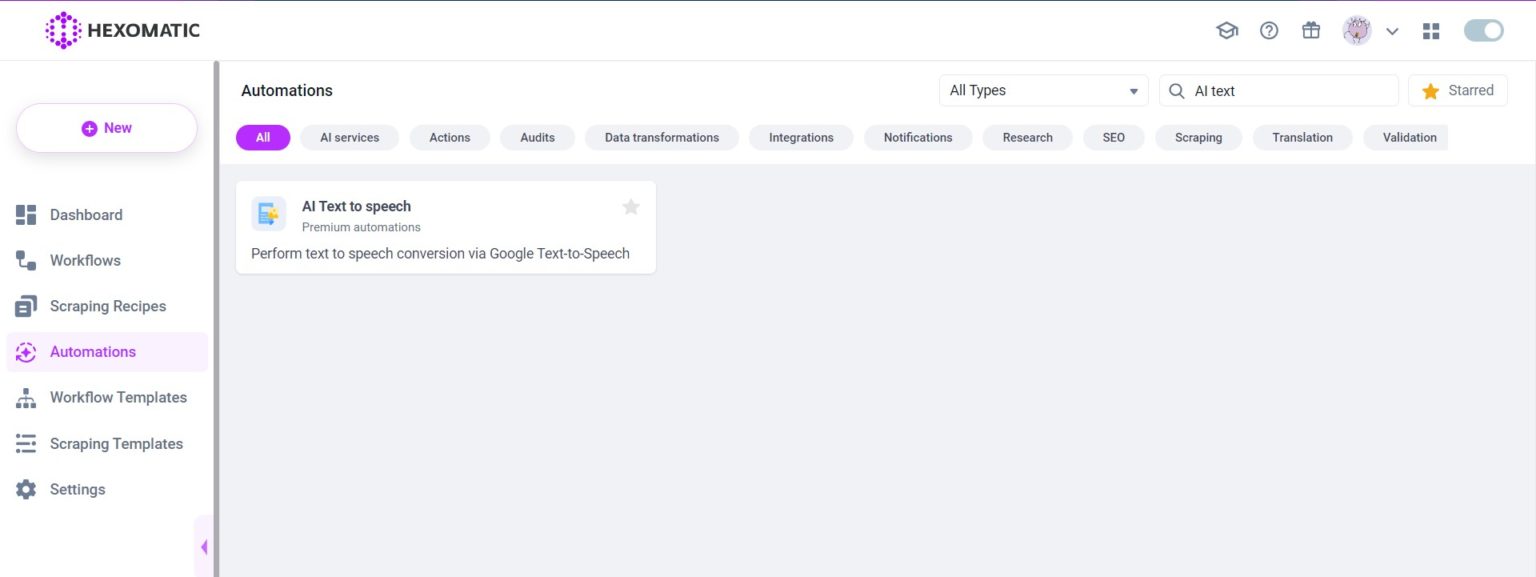Click the gift promotions icon
The width and height of the screenshot is (1536, 577).
point(1310,30)
